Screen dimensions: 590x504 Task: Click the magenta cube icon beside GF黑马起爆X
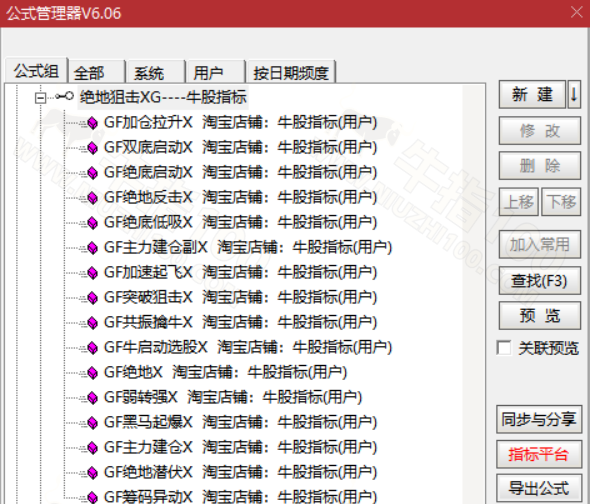(92, 422)
